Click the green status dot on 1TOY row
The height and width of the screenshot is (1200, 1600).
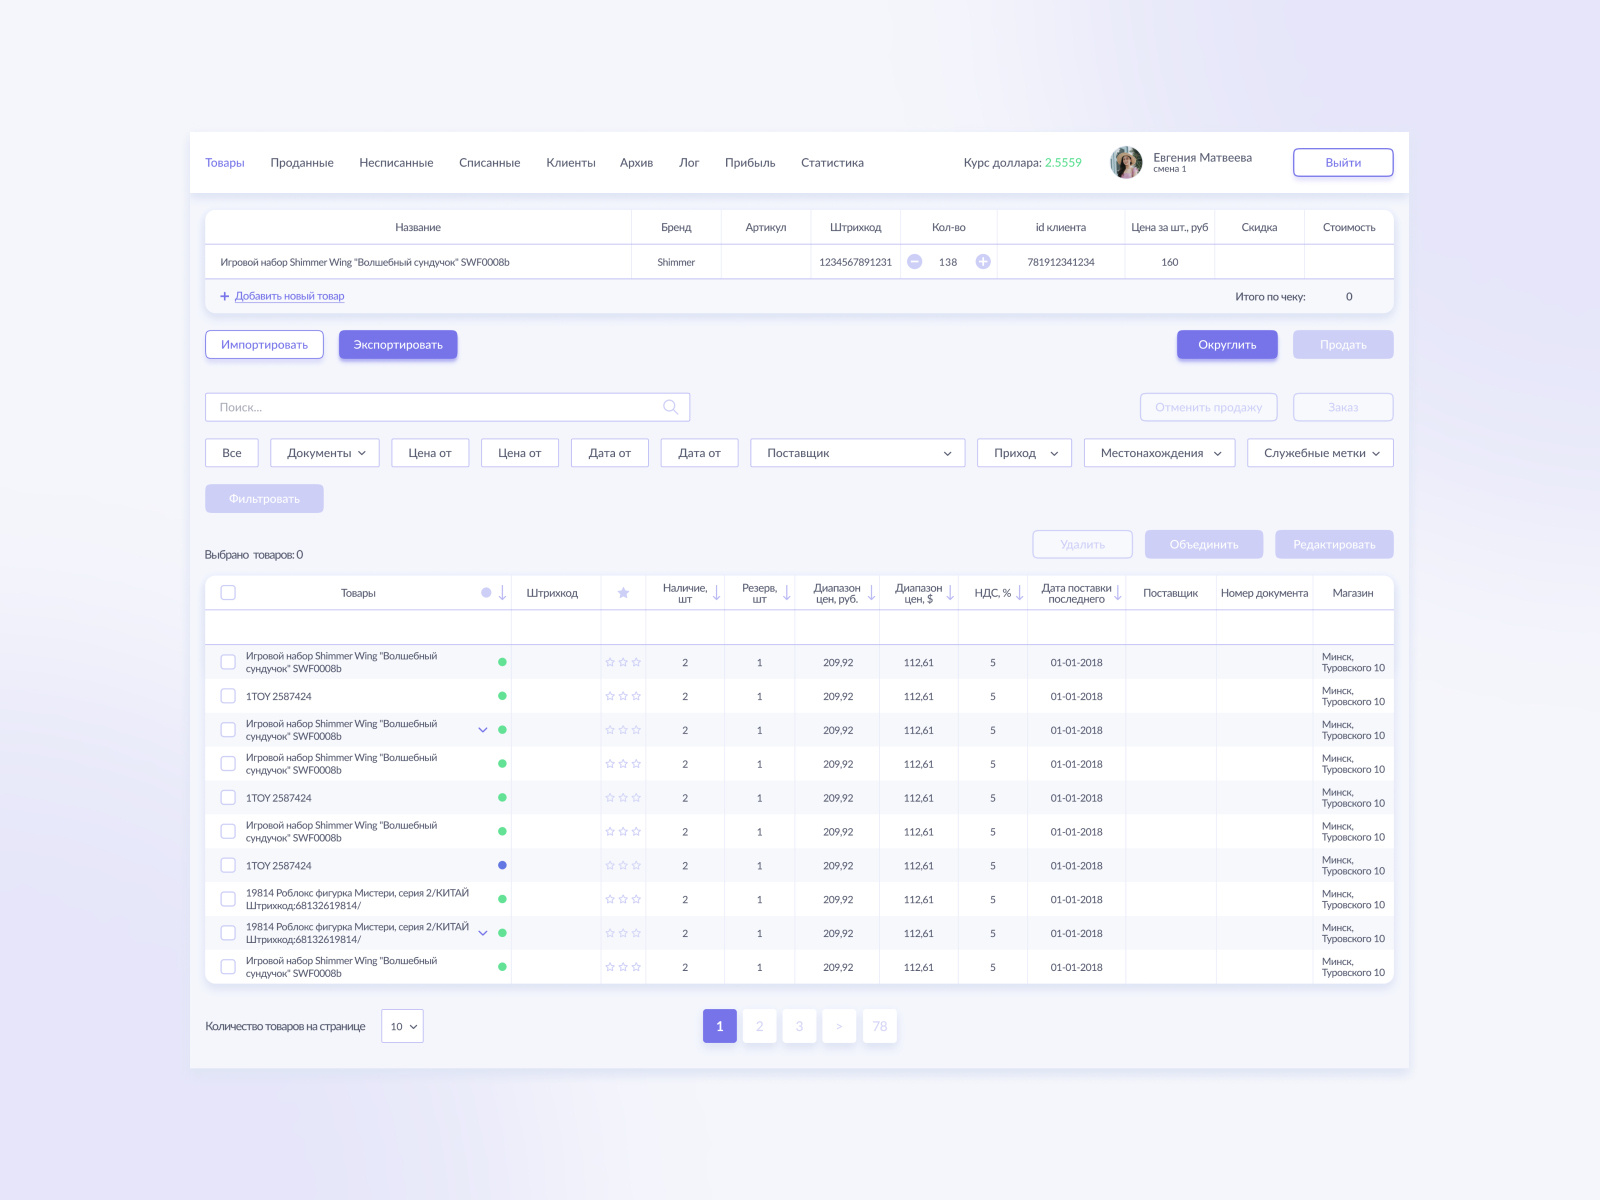(503, 695)
